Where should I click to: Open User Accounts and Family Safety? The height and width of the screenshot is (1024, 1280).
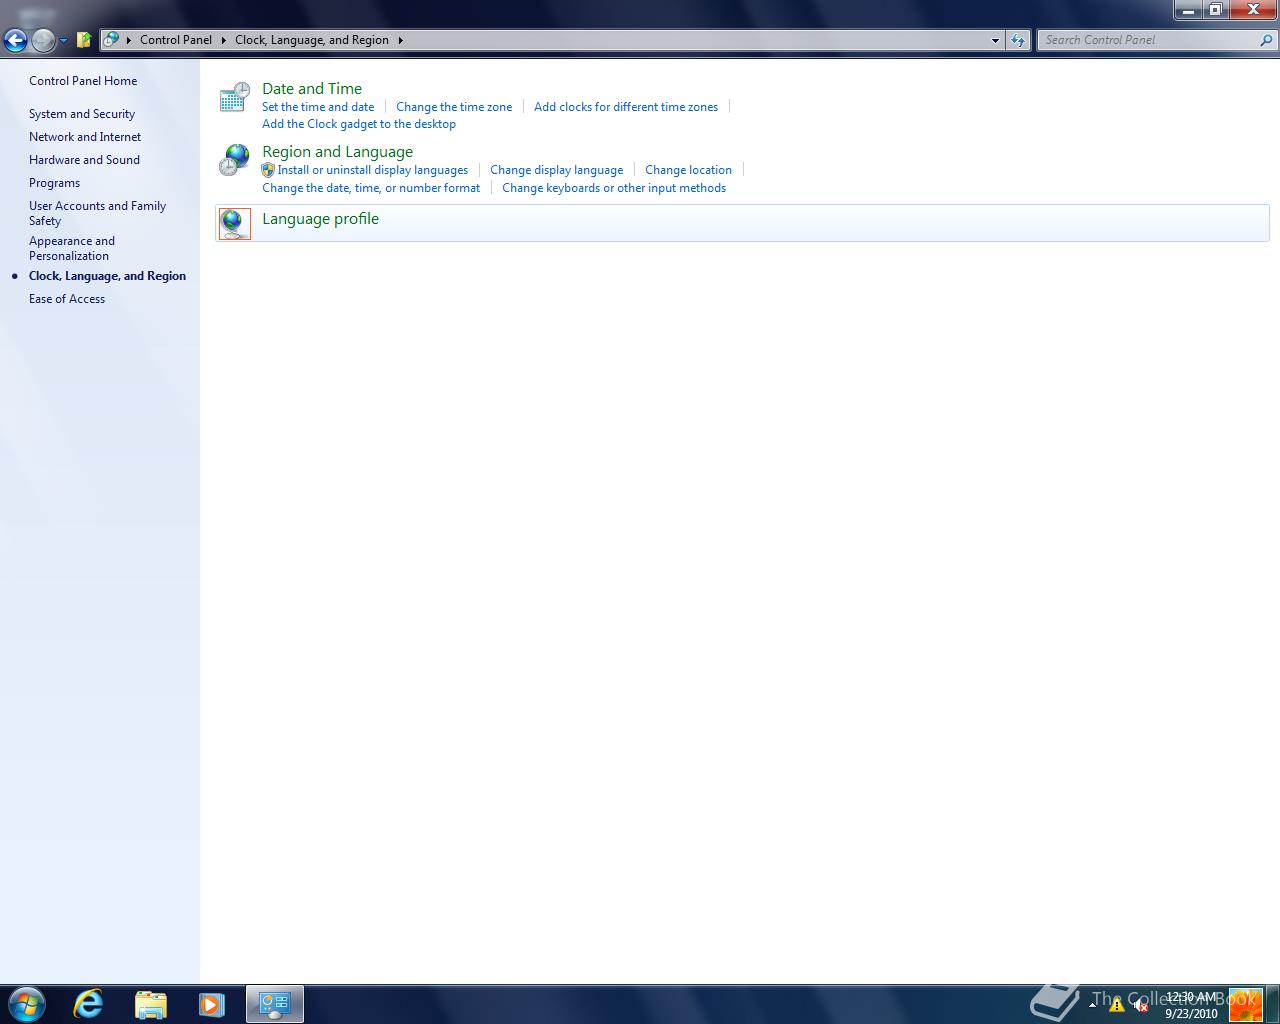click(97, 213)
